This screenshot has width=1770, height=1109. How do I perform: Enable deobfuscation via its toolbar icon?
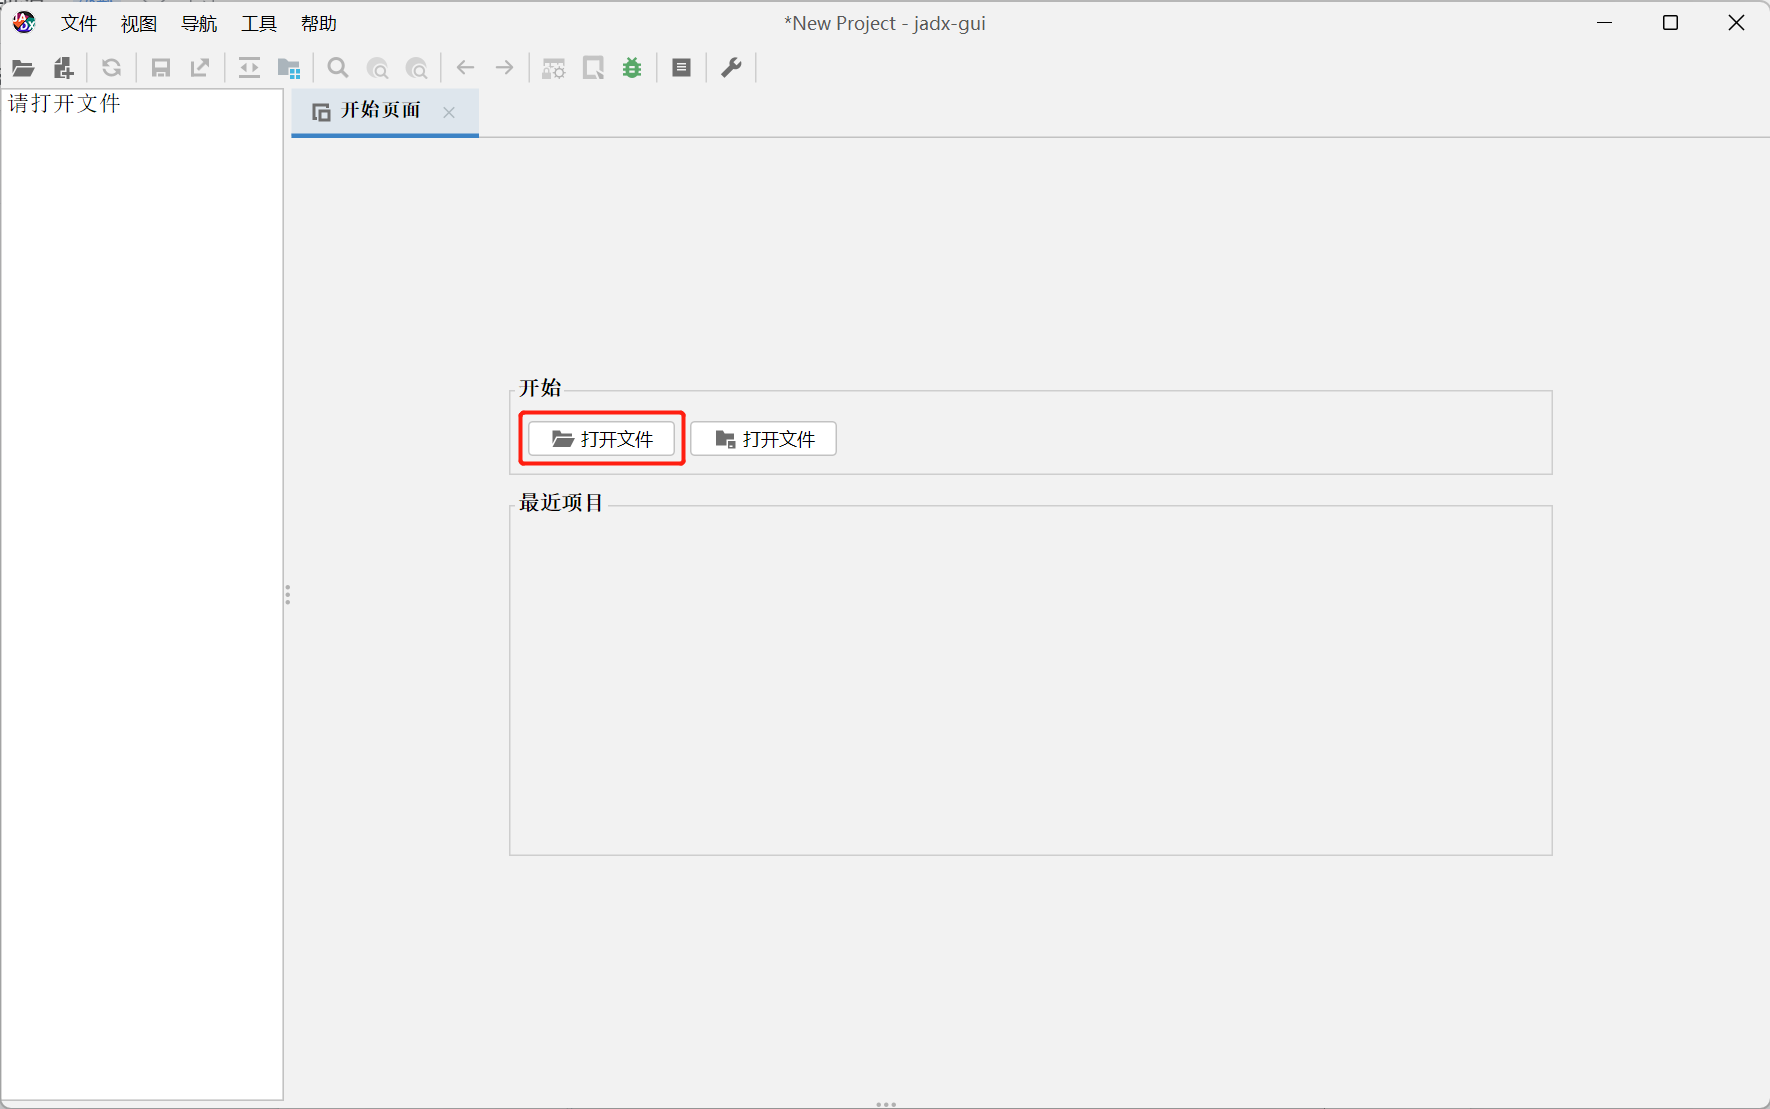click(x=552, y=67)
